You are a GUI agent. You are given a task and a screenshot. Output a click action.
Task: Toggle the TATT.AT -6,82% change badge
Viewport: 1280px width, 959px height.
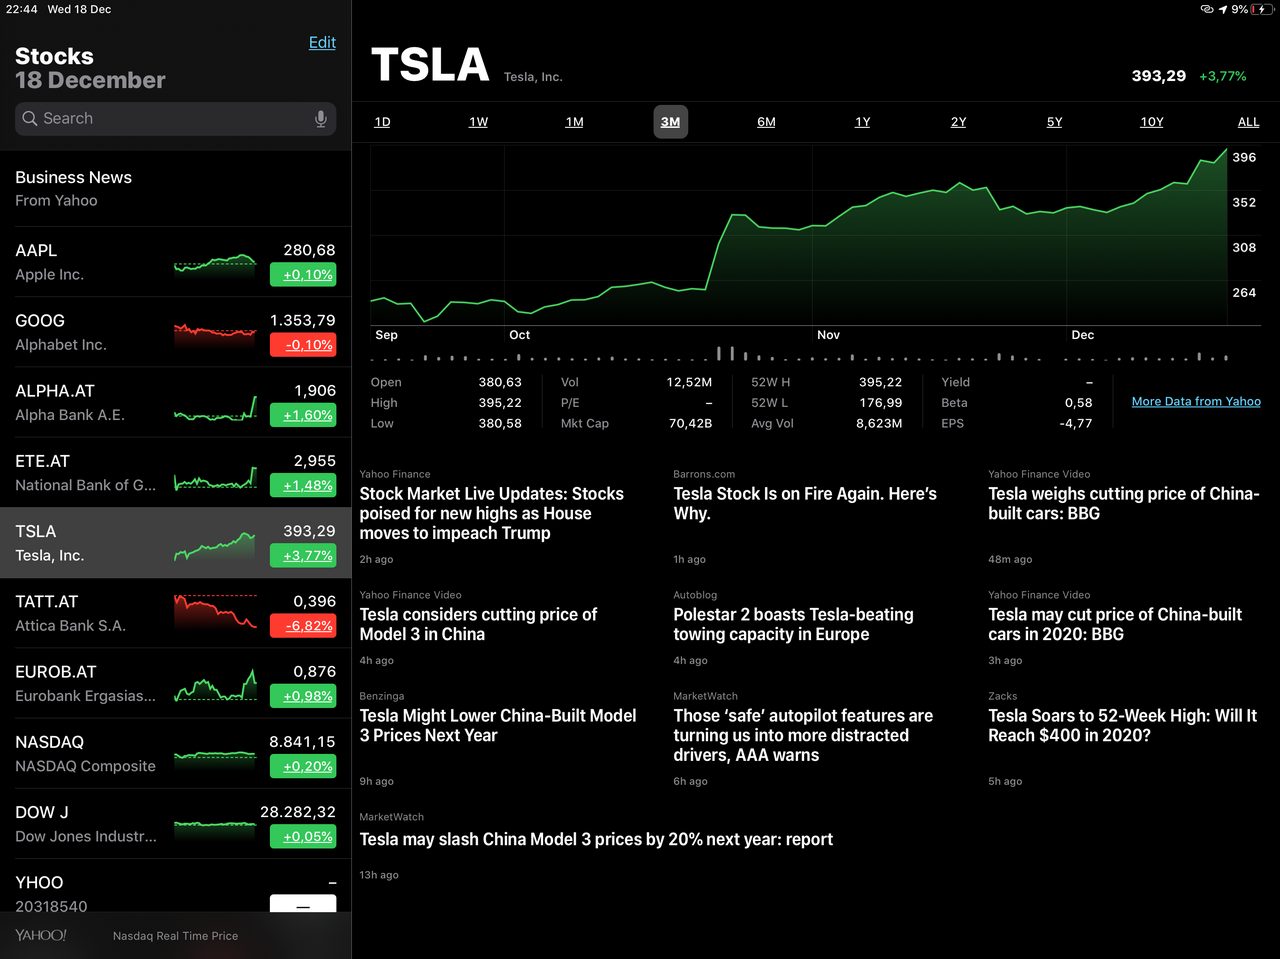pyautogui.click(x=303, y=626)
